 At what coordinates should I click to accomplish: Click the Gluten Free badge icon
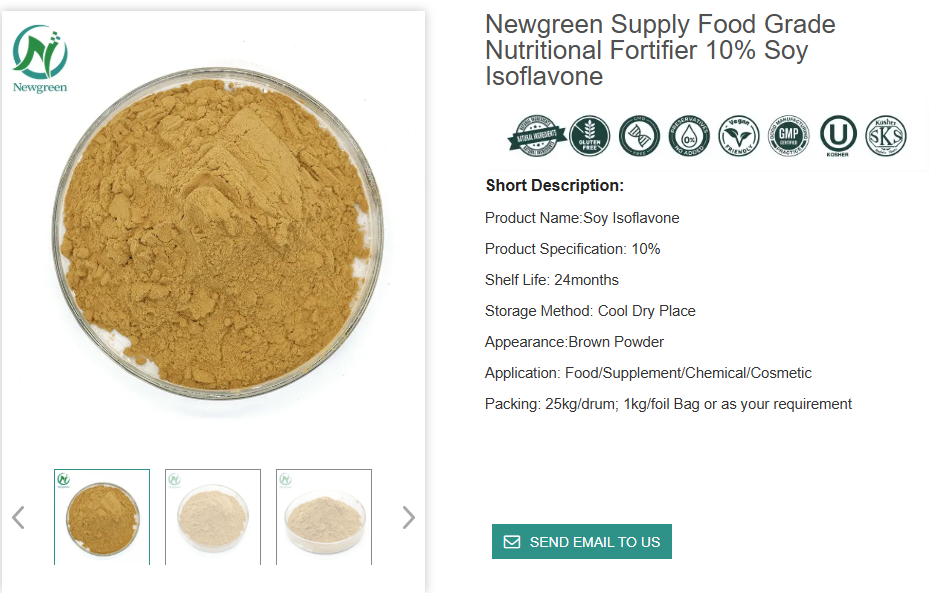(589, 136)
